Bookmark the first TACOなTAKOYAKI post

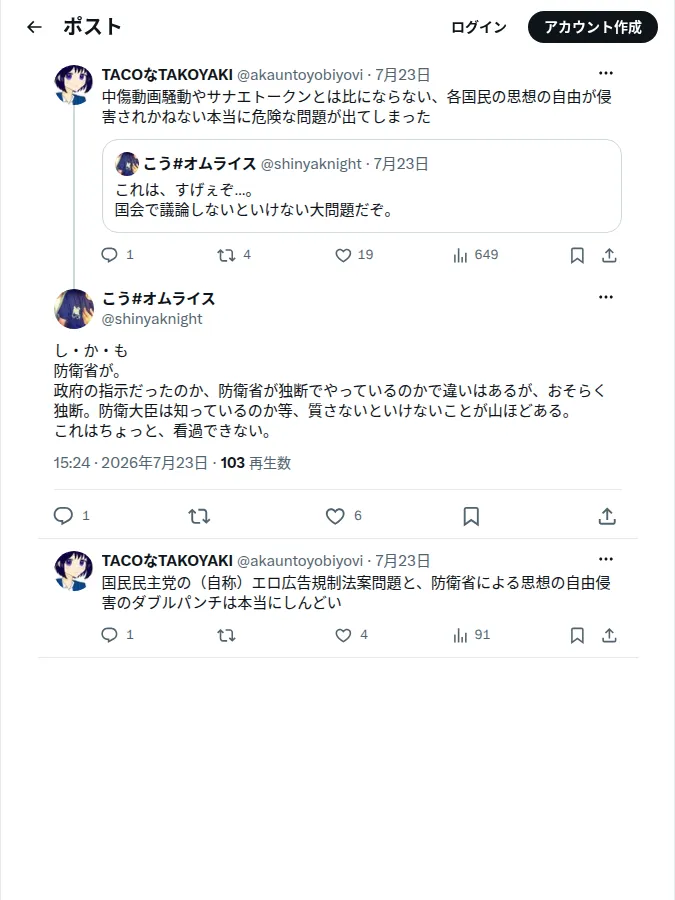[577, 255]
